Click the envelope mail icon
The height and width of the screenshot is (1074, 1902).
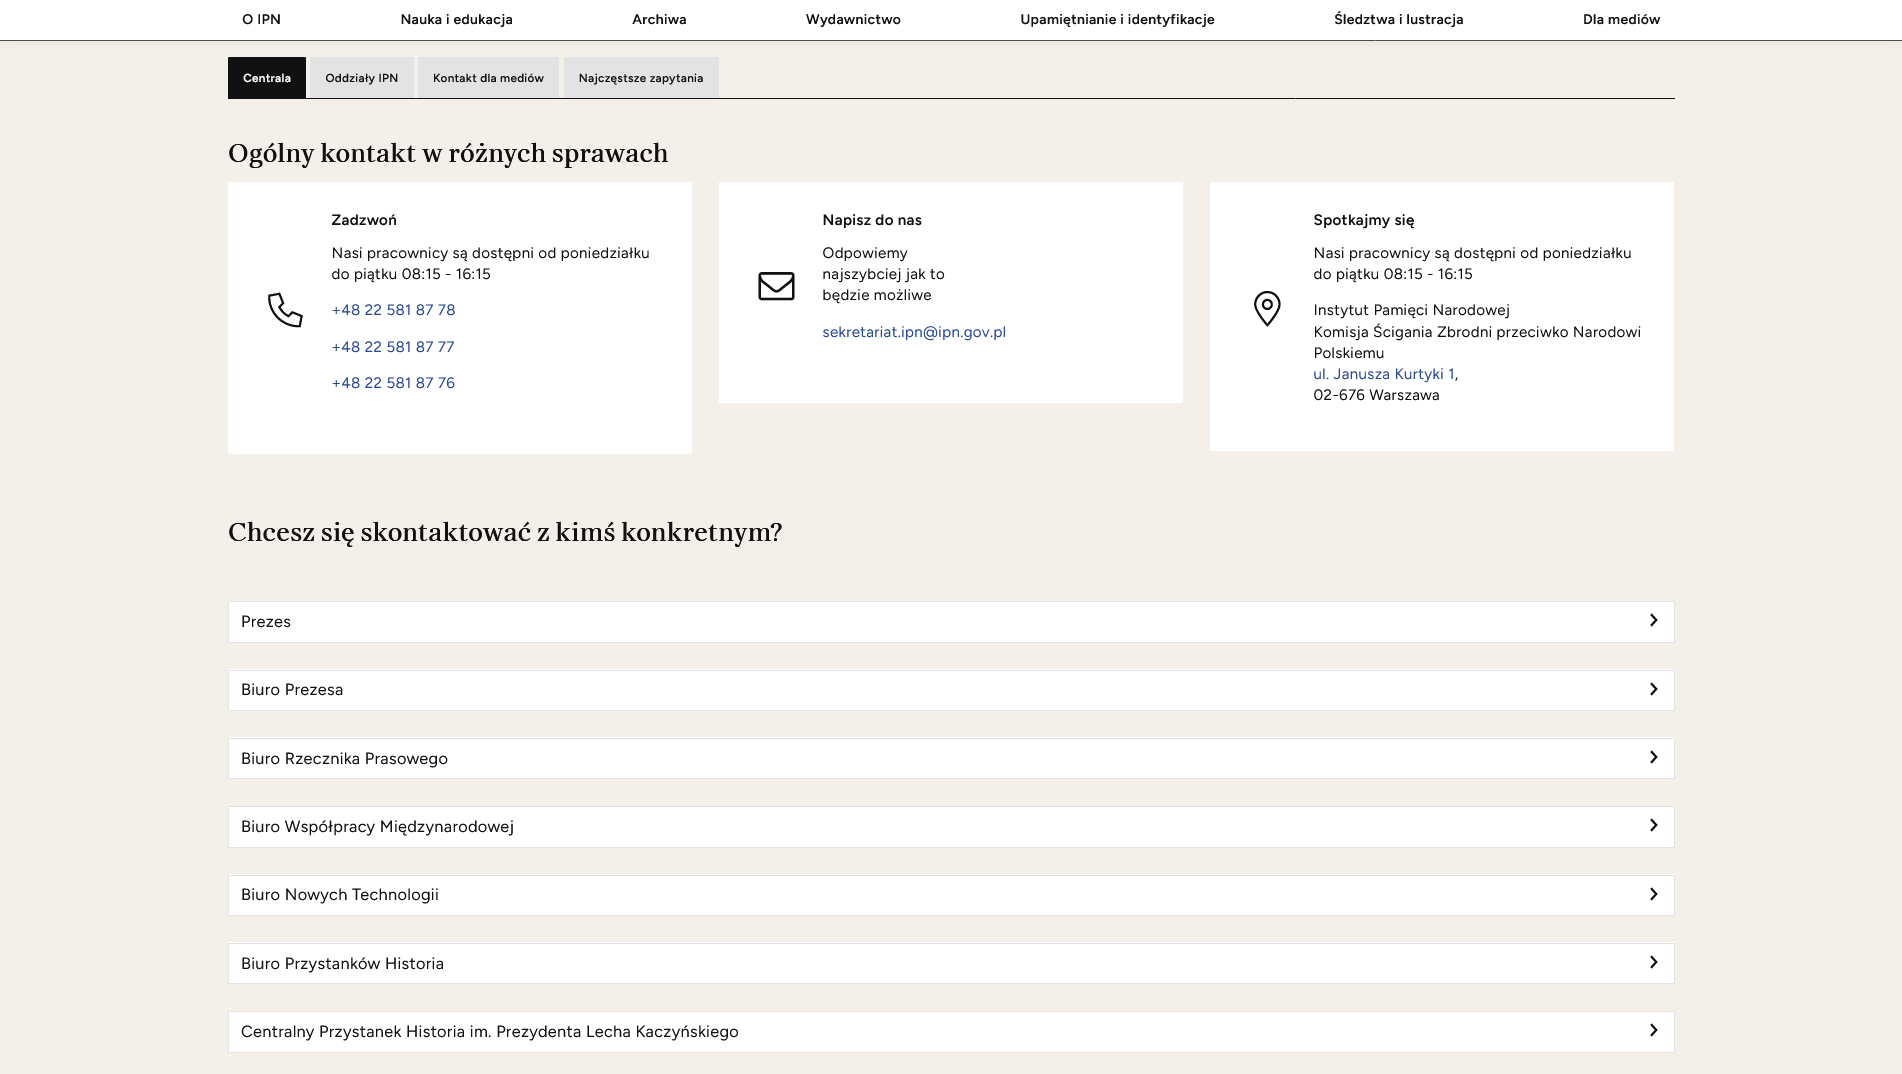pyautogui.click(x=776, y=286)
